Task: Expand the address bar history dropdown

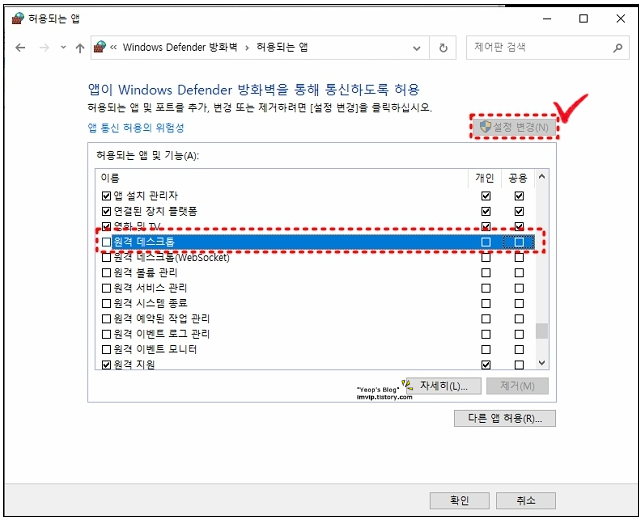Action: click(x=417, y=48)
